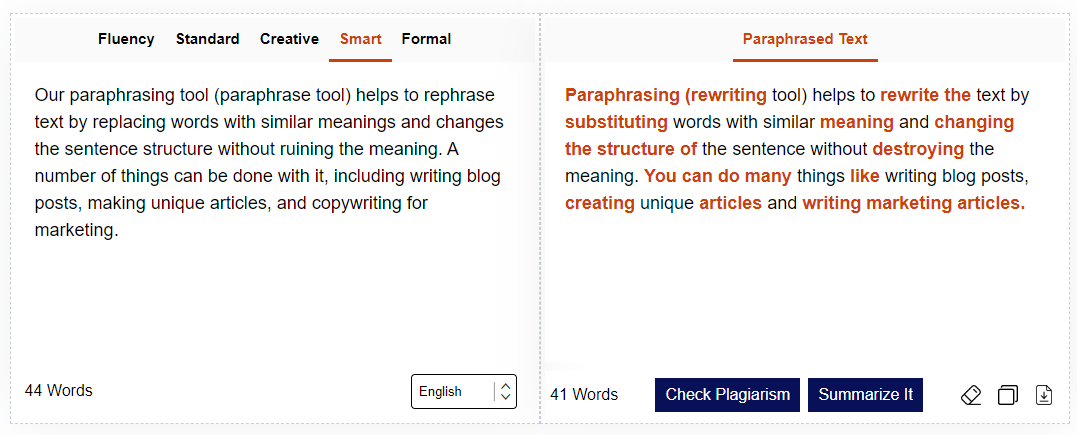The height and width of the screenshot is (435, 1077).
Task: Select the Smart mode tab
Action: [360, 39]
